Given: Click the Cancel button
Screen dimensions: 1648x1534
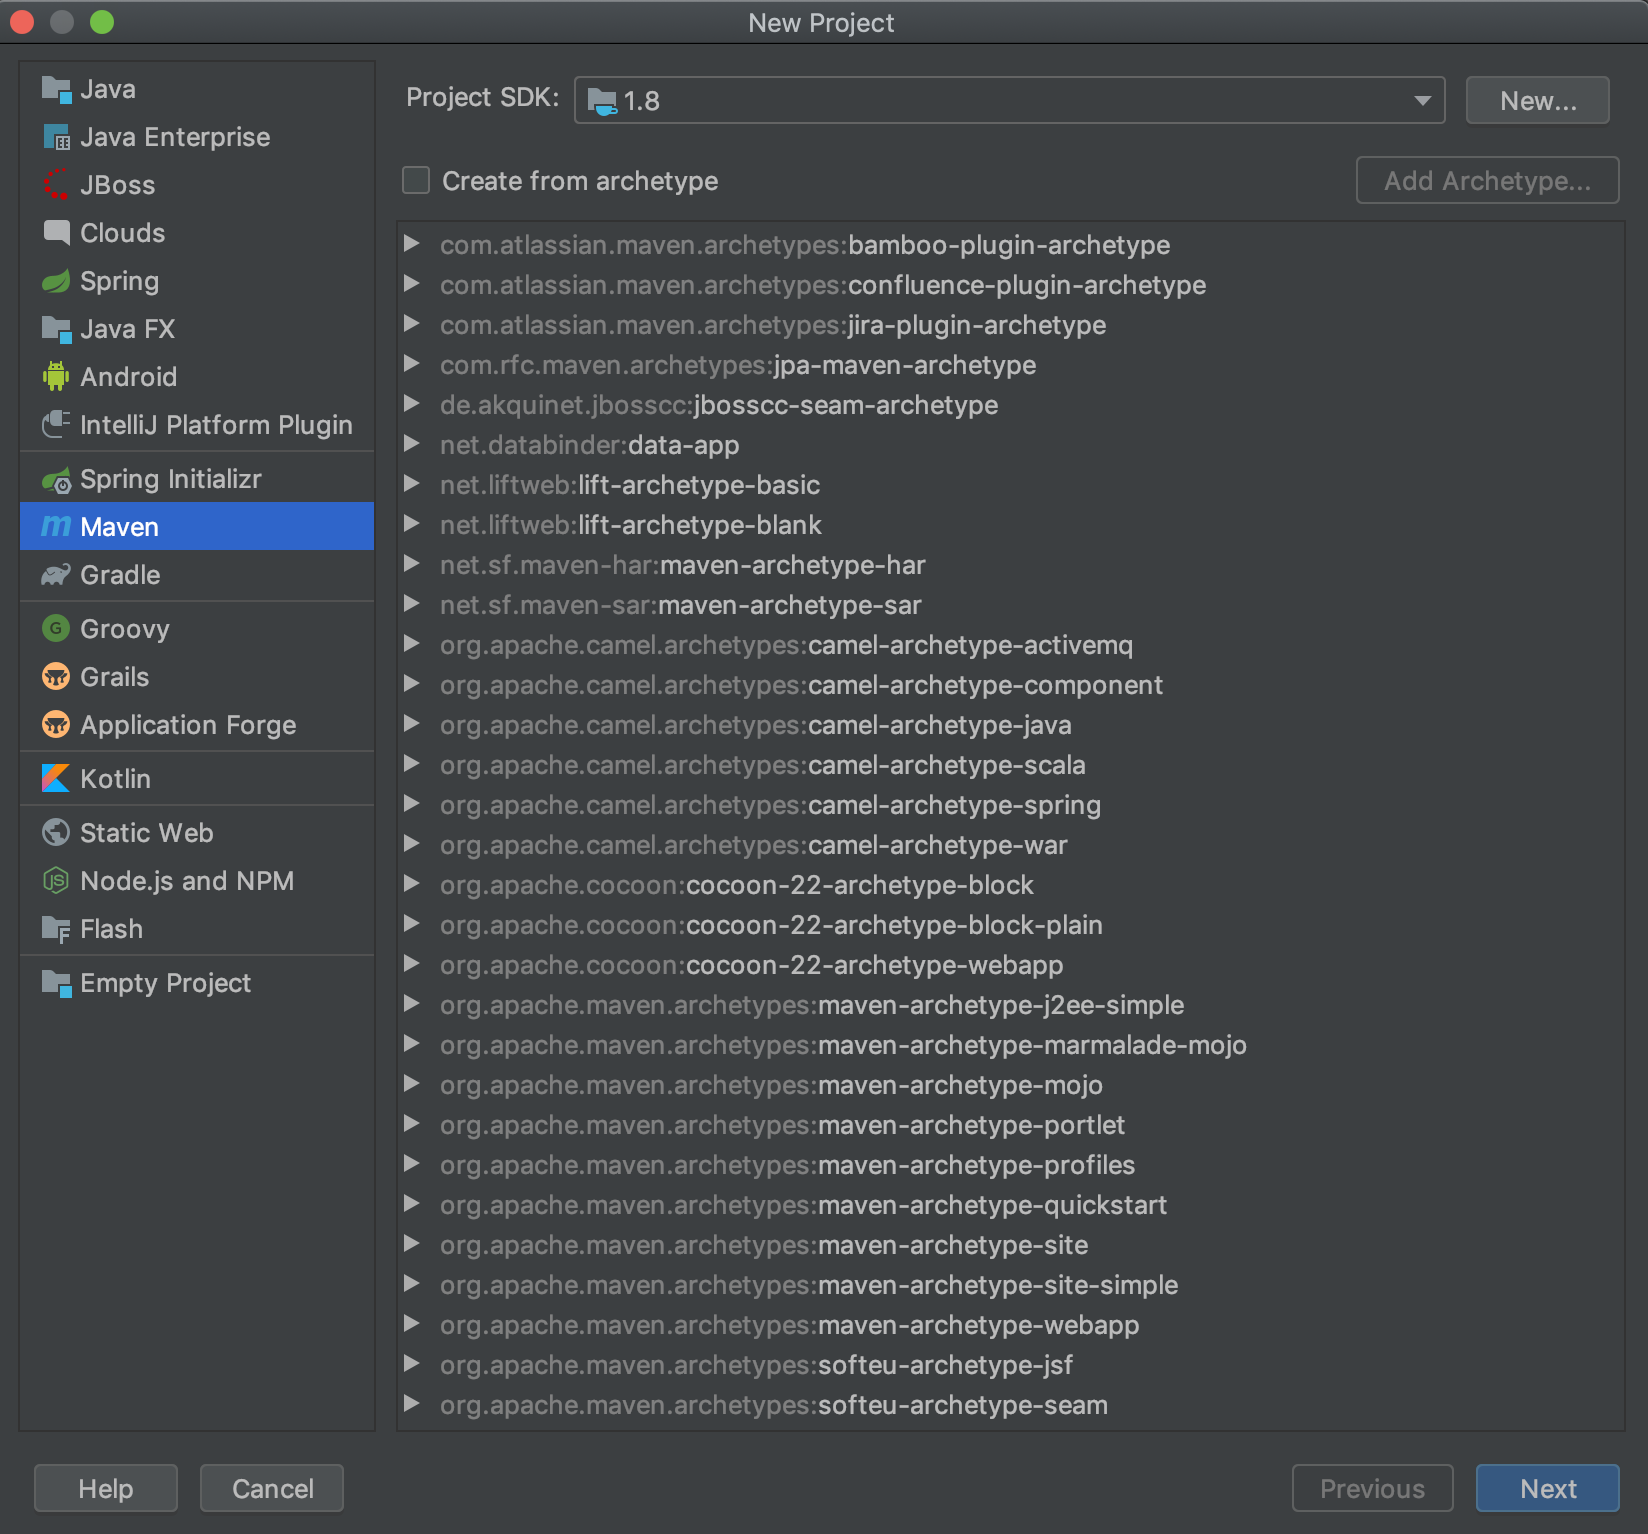Looking at the screenshot, I should tap(272, 1489).
